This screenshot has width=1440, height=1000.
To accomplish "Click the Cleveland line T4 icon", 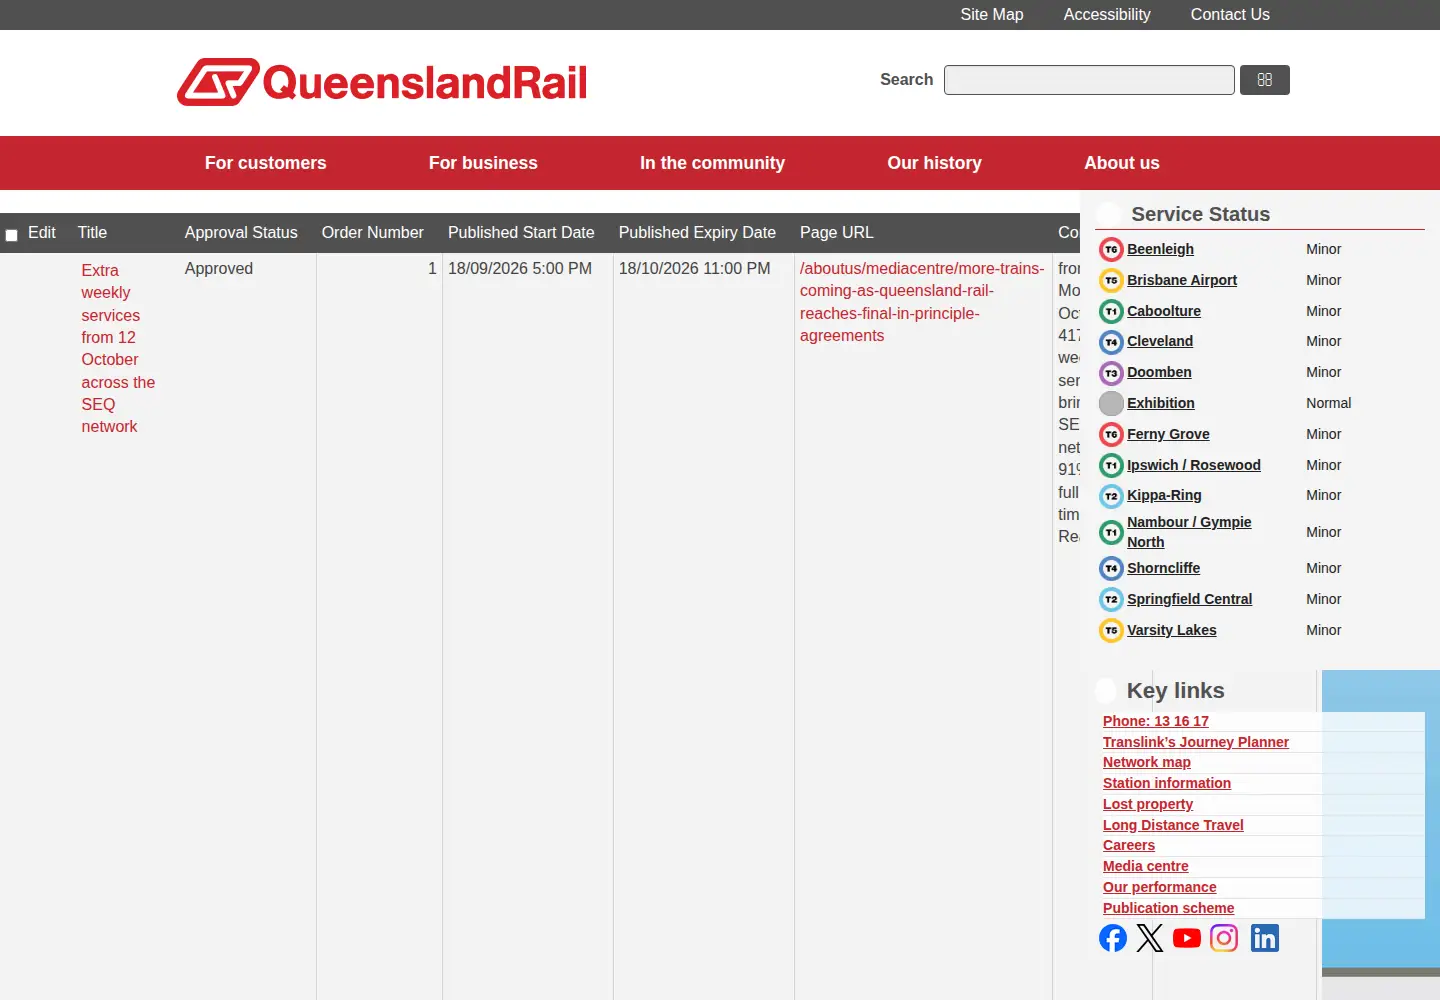I will point(1111,342).
